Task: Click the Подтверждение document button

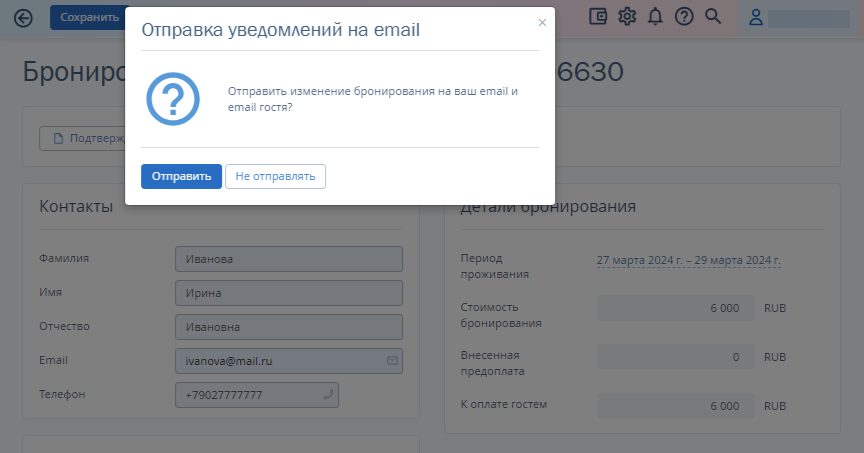Action: point(83,138)
